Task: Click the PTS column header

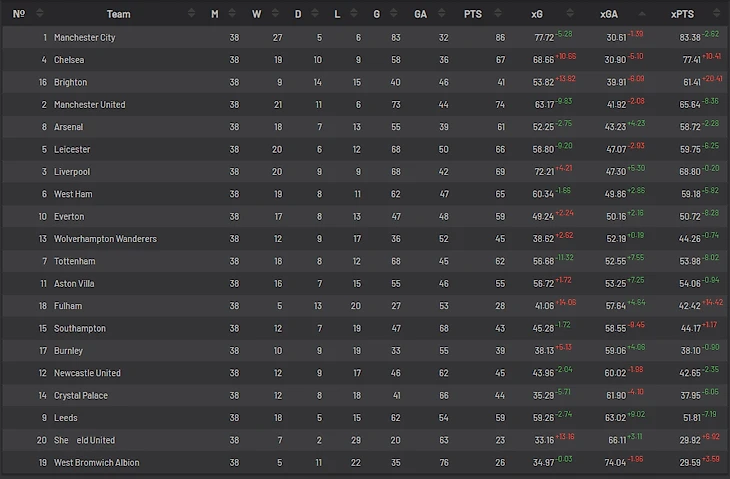Action: pos(473,14)
